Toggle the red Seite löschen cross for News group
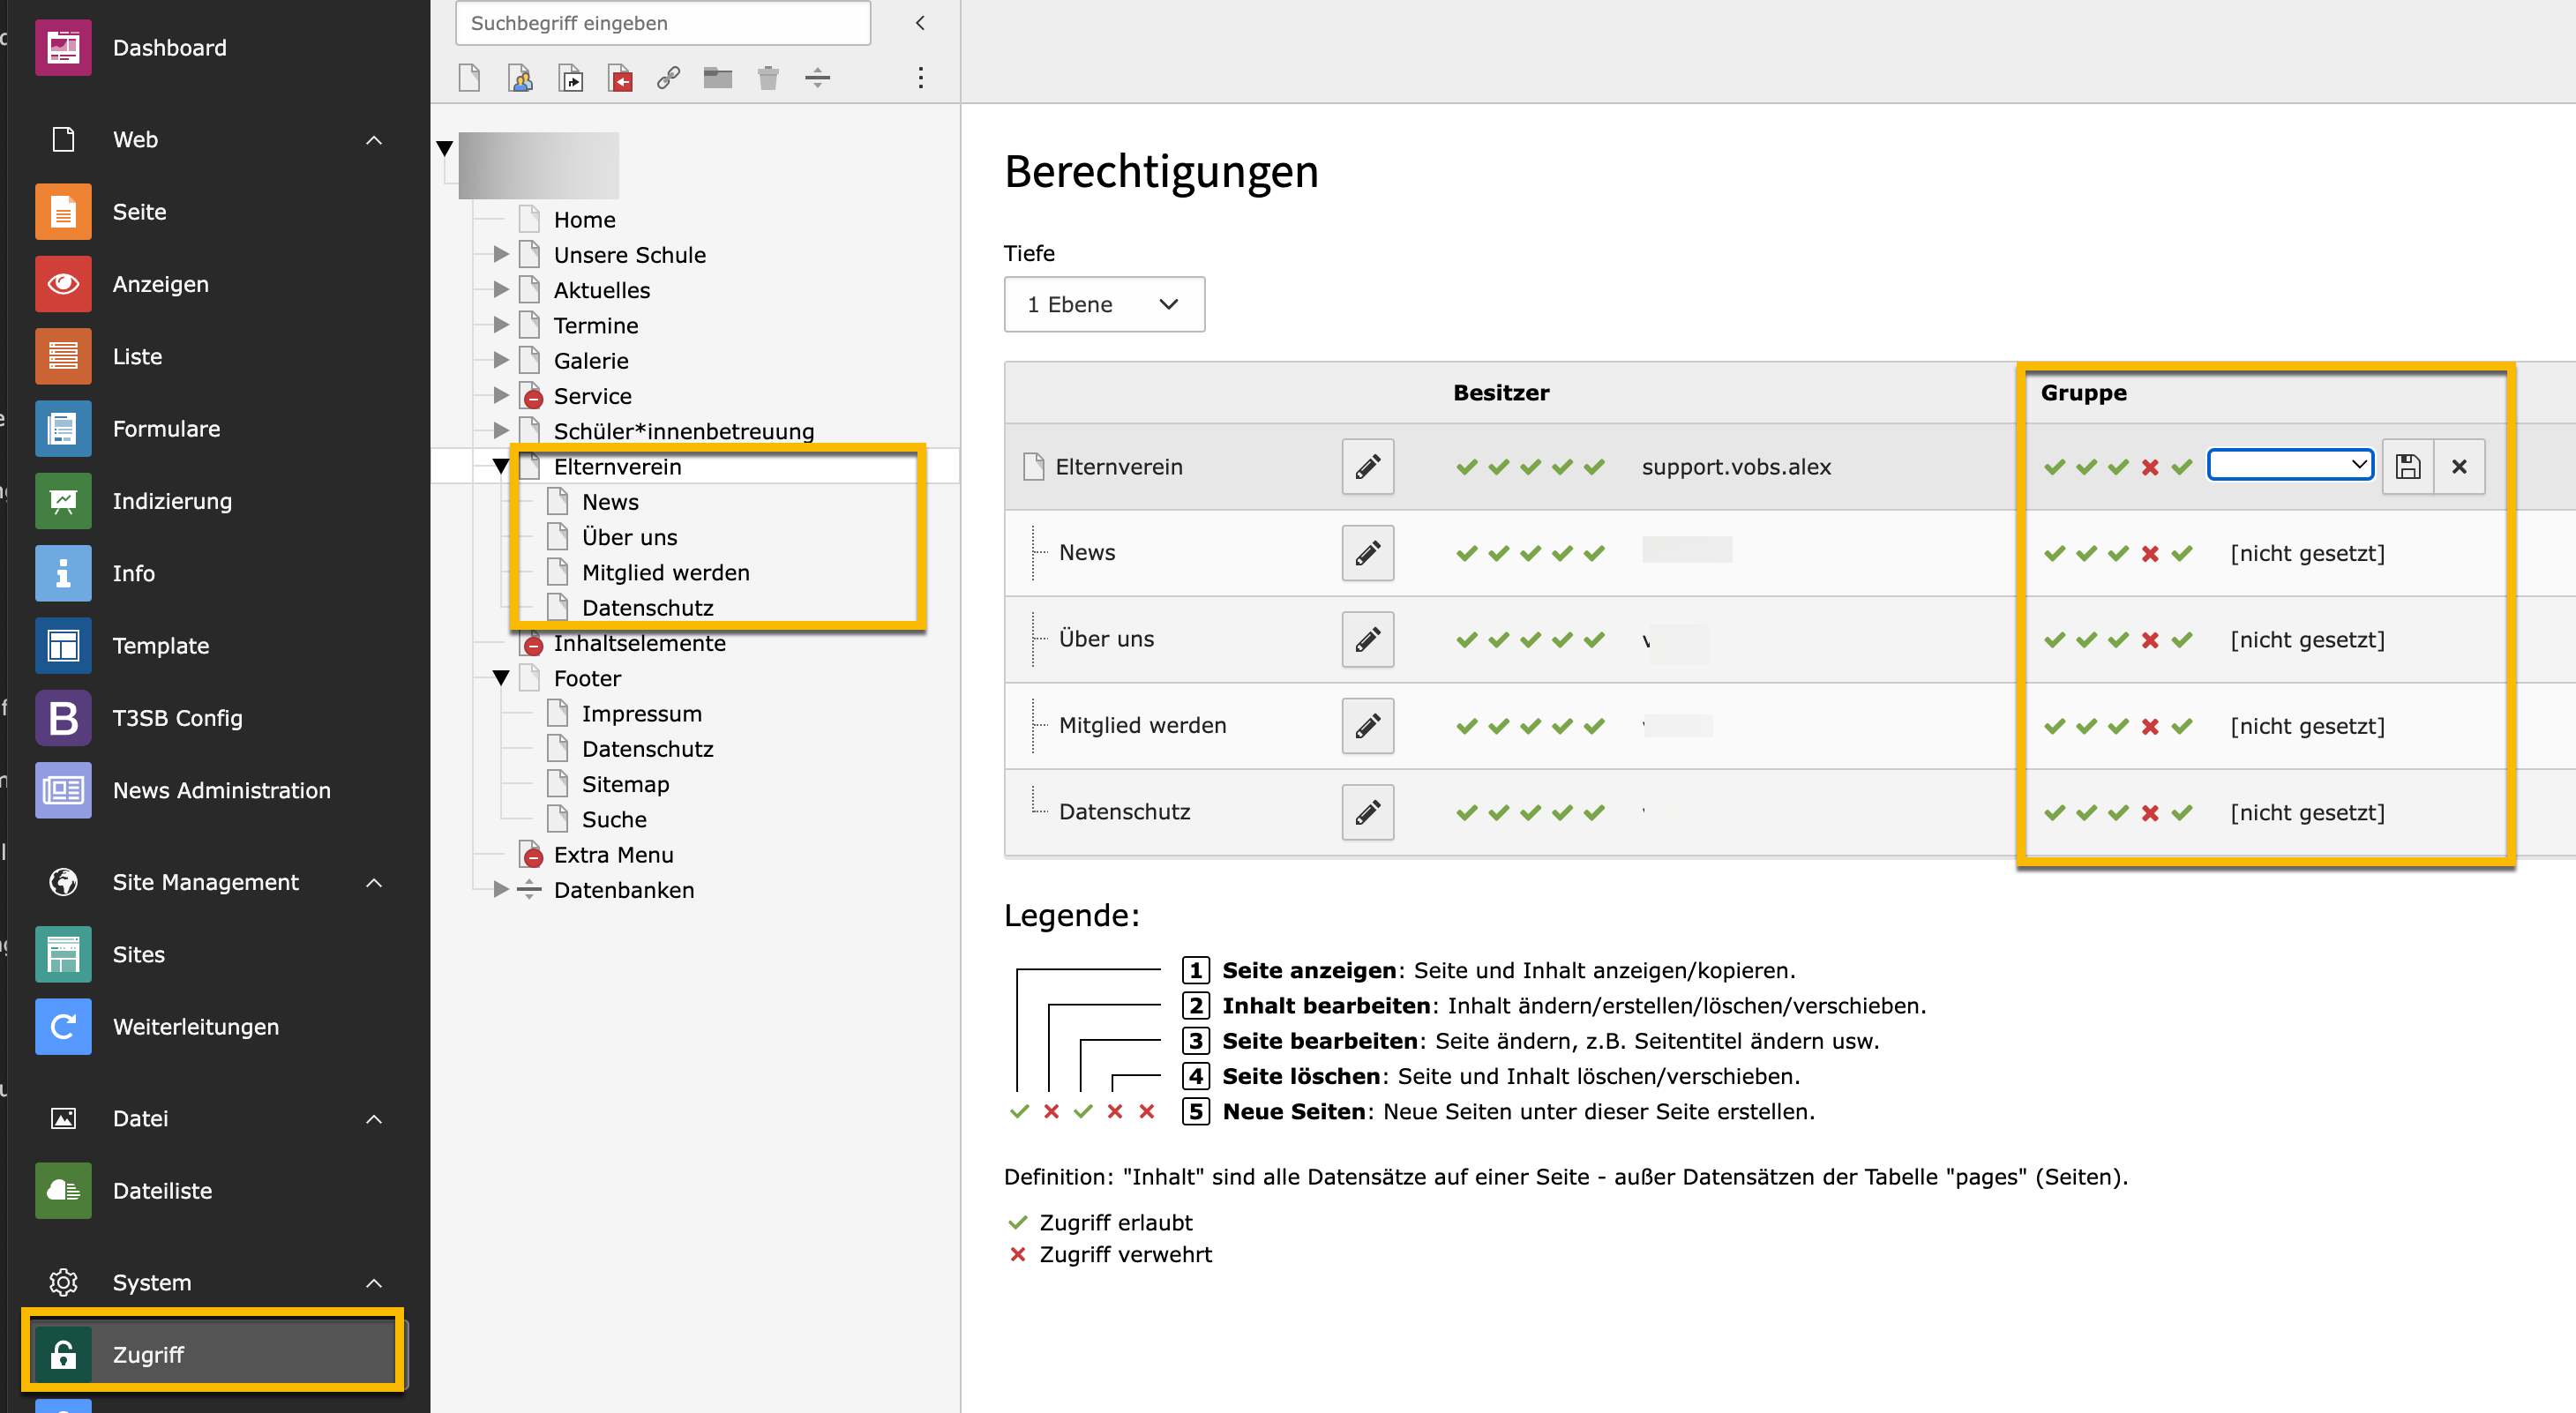Image resolution: width=2576 pixels, height=1413 pixels. pyautogui.click(x=2150, y=553)
